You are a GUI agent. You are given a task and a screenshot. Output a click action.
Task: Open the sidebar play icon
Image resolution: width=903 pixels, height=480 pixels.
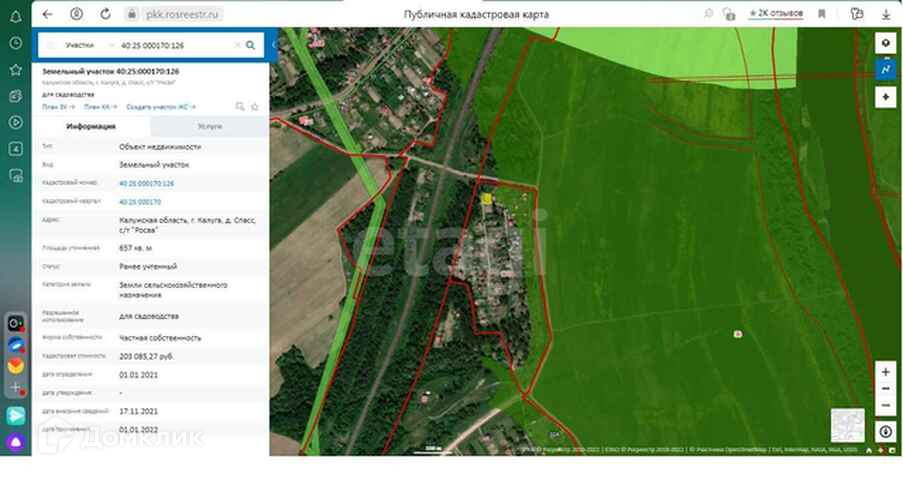point(16,122)
